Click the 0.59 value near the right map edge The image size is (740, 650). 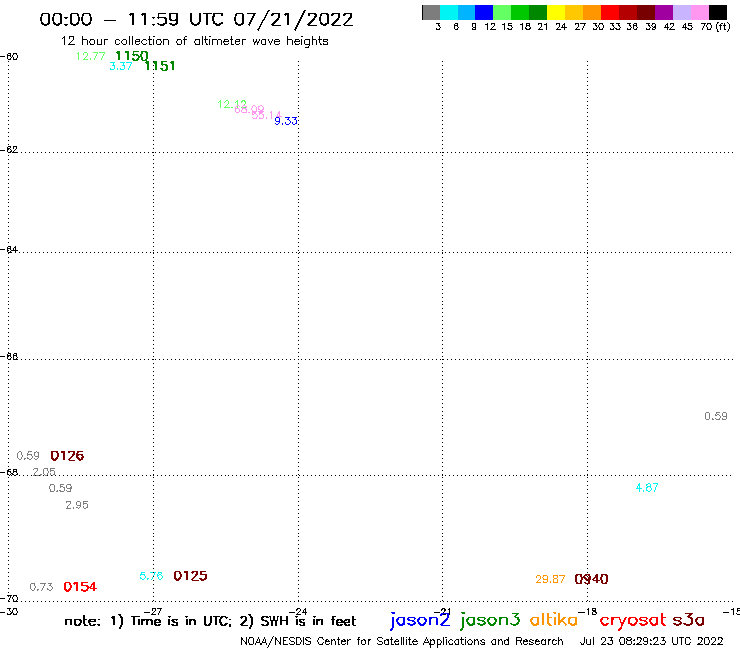[716, 416]
